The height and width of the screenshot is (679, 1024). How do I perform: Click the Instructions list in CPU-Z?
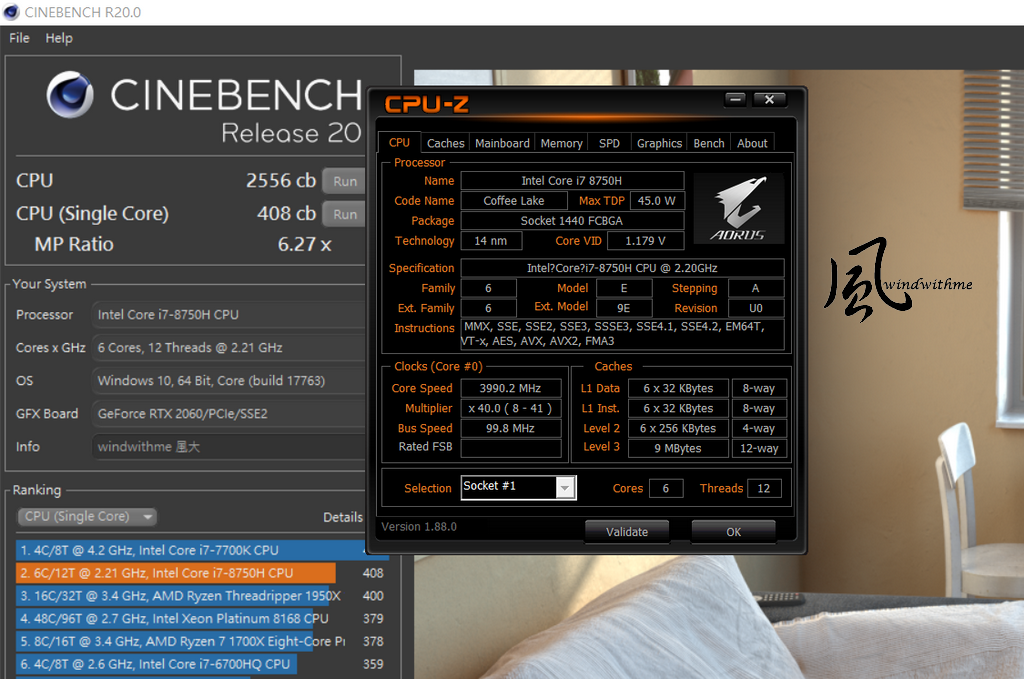tap(622, 334)
